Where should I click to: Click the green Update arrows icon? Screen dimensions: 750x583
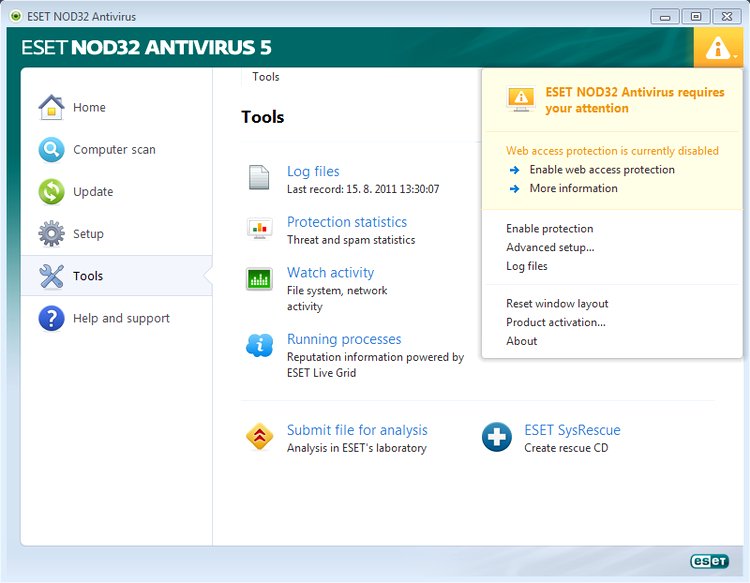[x=52, y=192]
